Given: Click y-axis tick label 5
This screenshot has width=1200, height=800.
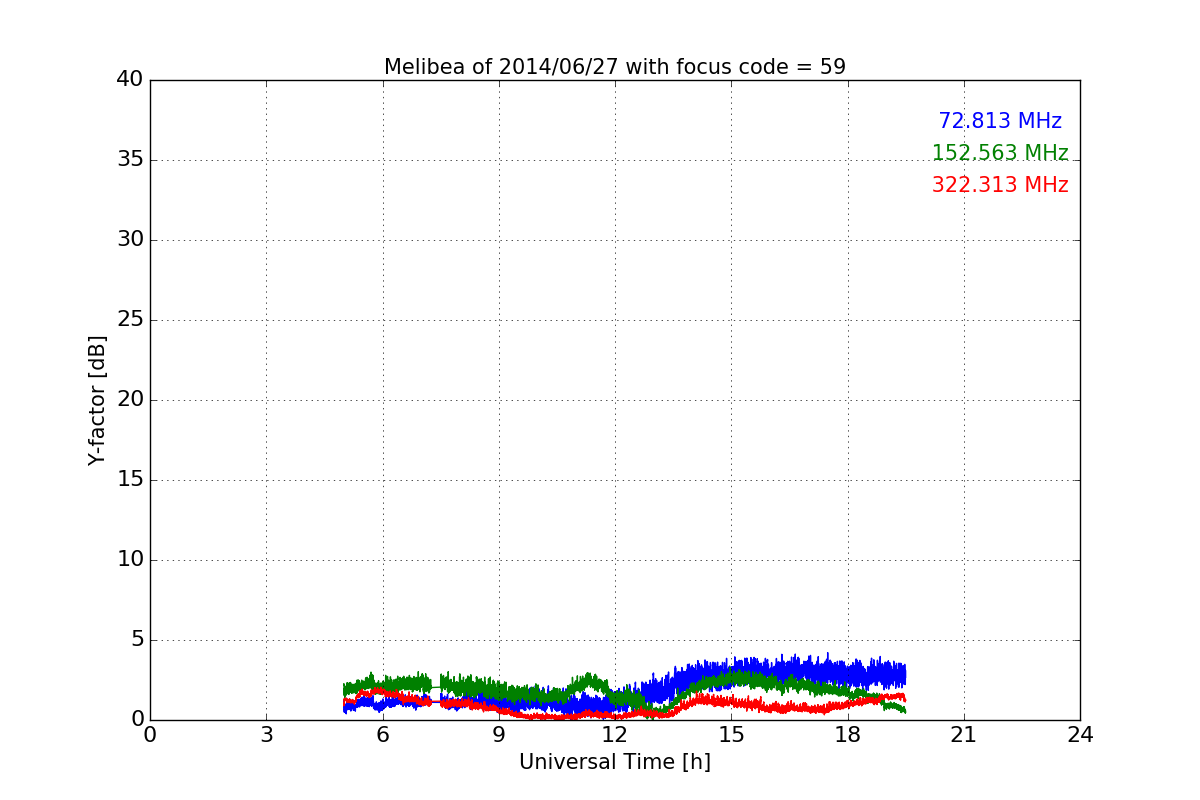Looking at the screenshot, I should coord(137,640).
